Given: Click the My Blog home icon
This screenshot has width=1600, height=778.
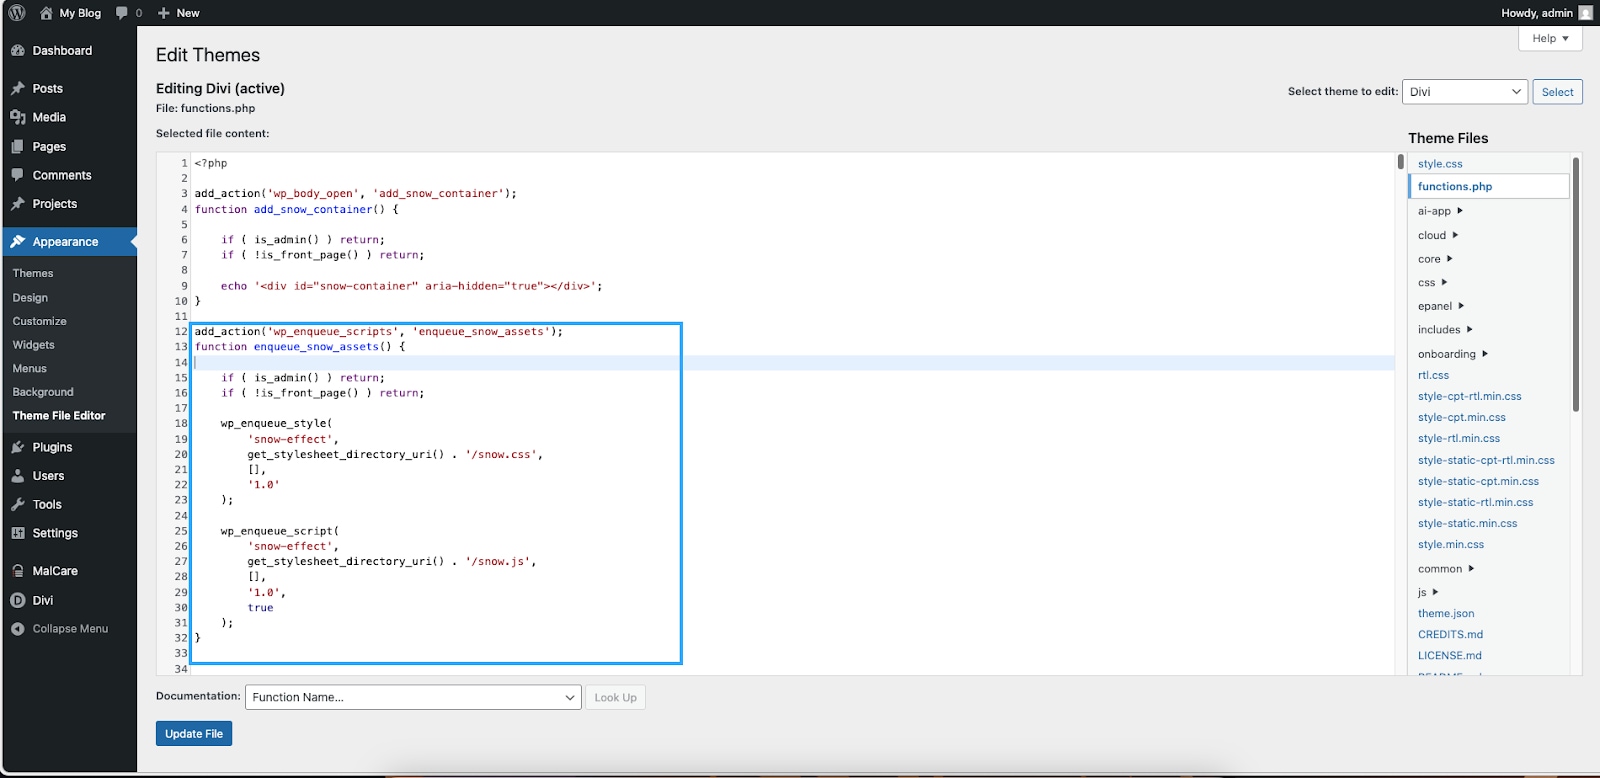Looking at the screenshot, I should [x=46, y=13].
